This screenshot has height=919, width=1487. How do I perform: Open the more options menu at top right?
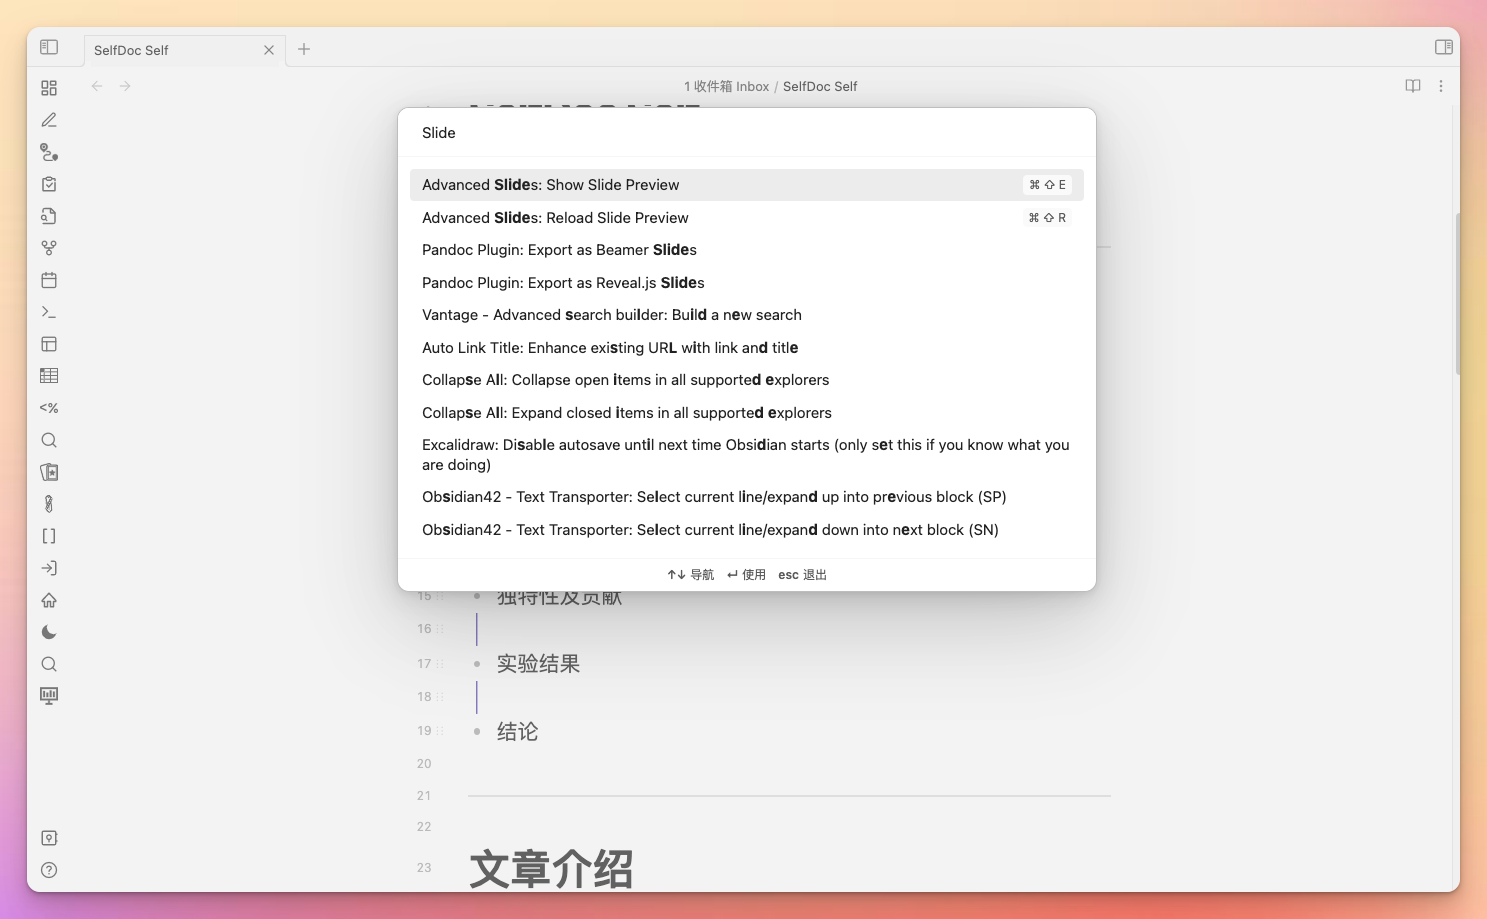(x=1441, y=86)
